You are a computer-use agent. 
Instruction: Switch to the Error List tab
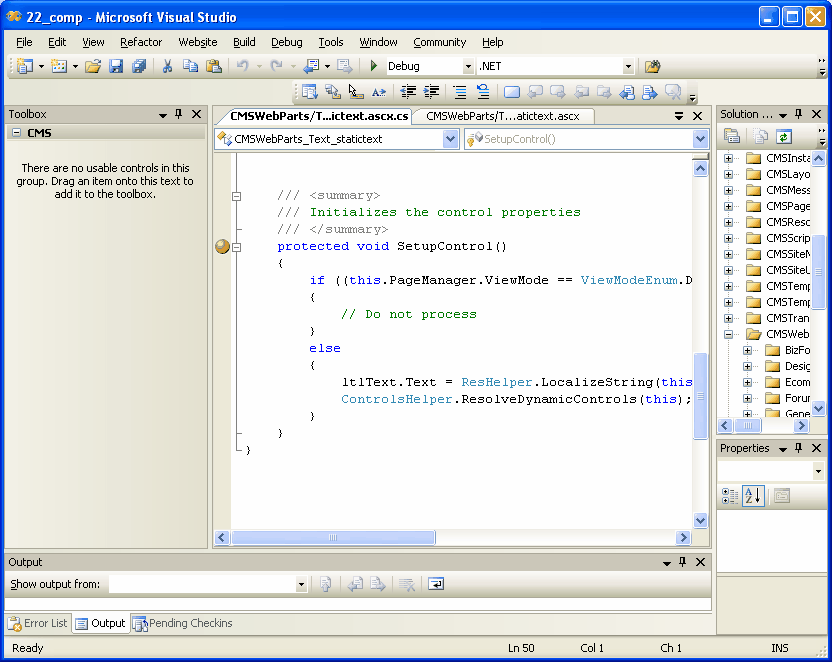tap(38, 623)
